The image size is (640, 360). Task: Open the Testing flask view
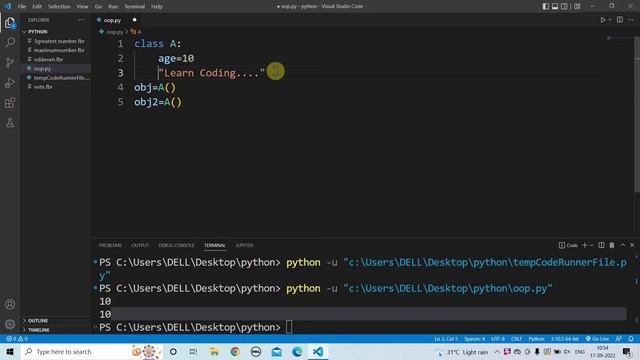(x=10, y=122)
